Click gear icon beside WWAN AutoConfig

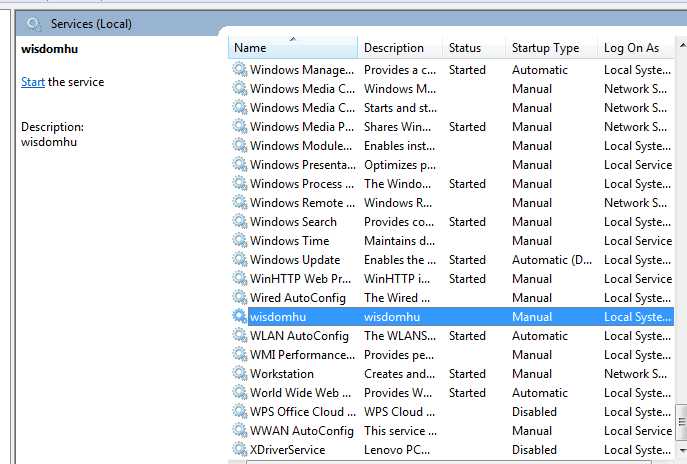click(240, 431)
